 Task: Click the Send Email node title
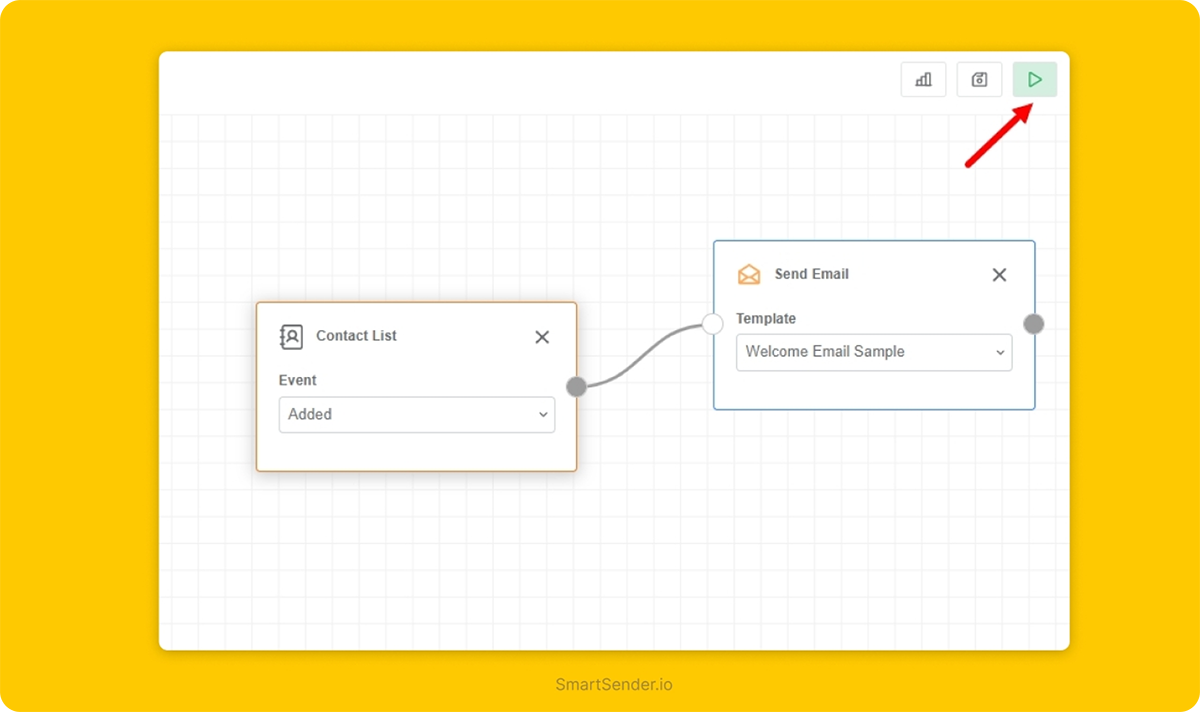coord(811,274)
